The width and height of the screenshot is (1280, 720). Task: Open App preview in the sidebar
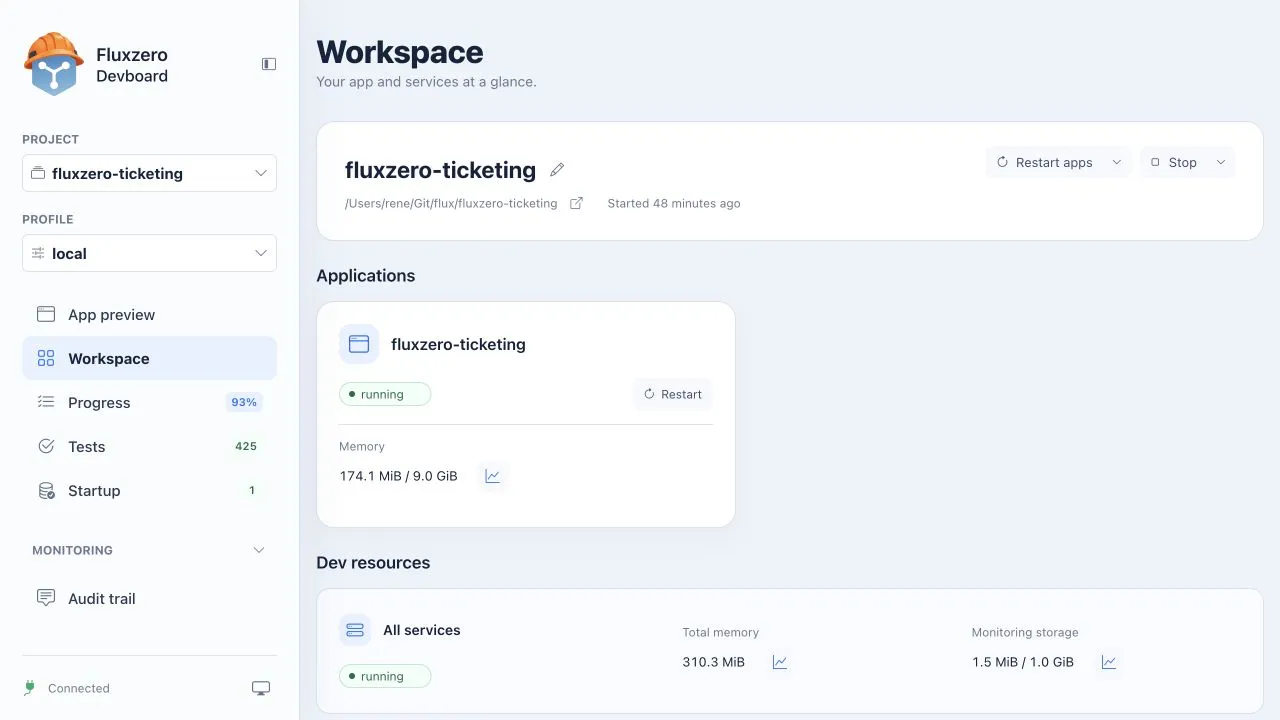[x=149, y=314]
